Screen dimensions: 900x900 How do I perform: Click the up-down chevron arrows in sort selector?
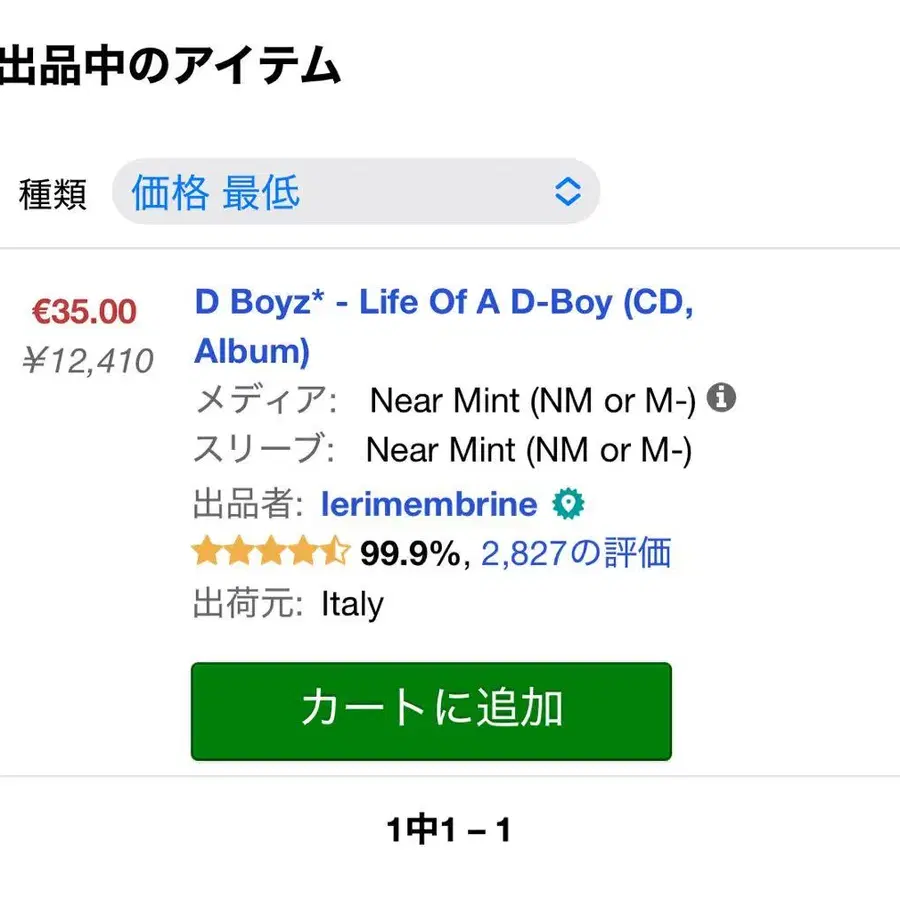[567, 192]
